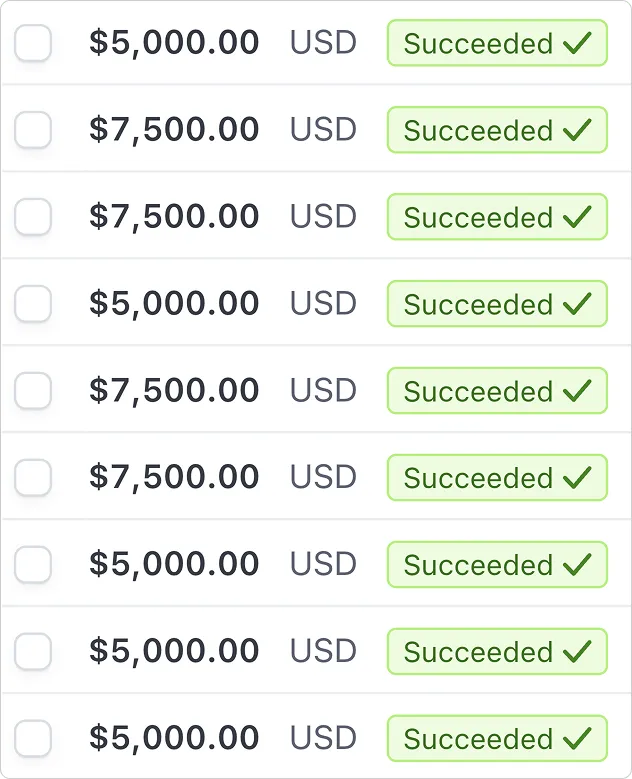
Task: Click the $5,000.00 amount in the eighth row
Action: 174,652
